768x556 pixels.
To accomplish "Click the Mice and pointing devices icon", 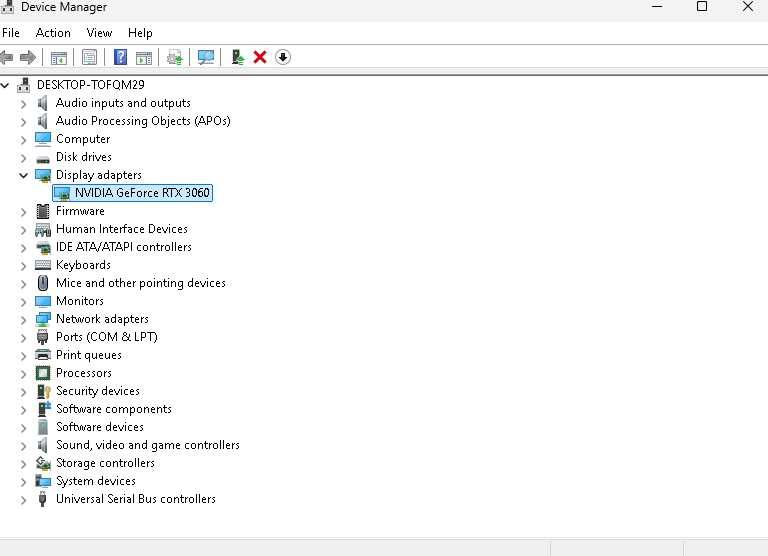I will 43,283.
